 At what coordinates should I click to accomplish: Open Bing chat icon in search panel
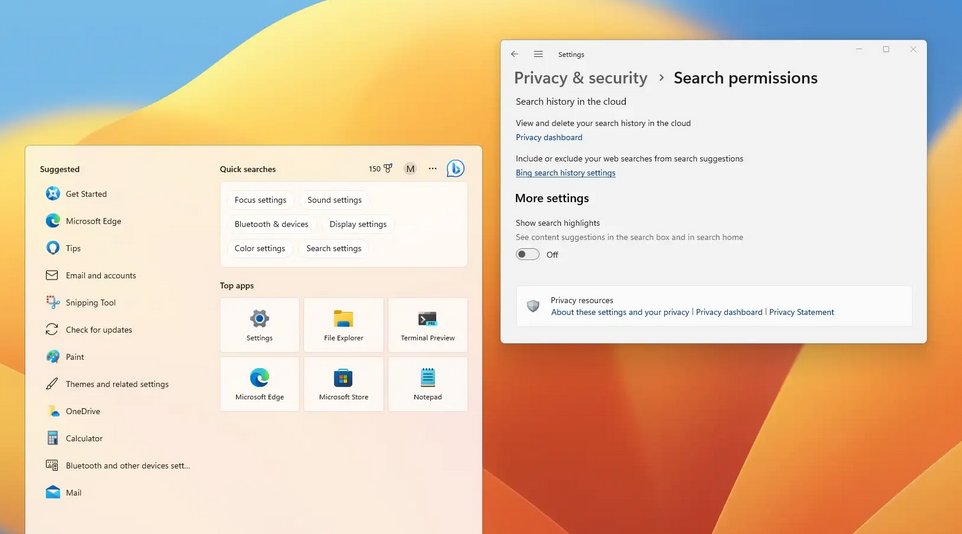click(455, 168)
